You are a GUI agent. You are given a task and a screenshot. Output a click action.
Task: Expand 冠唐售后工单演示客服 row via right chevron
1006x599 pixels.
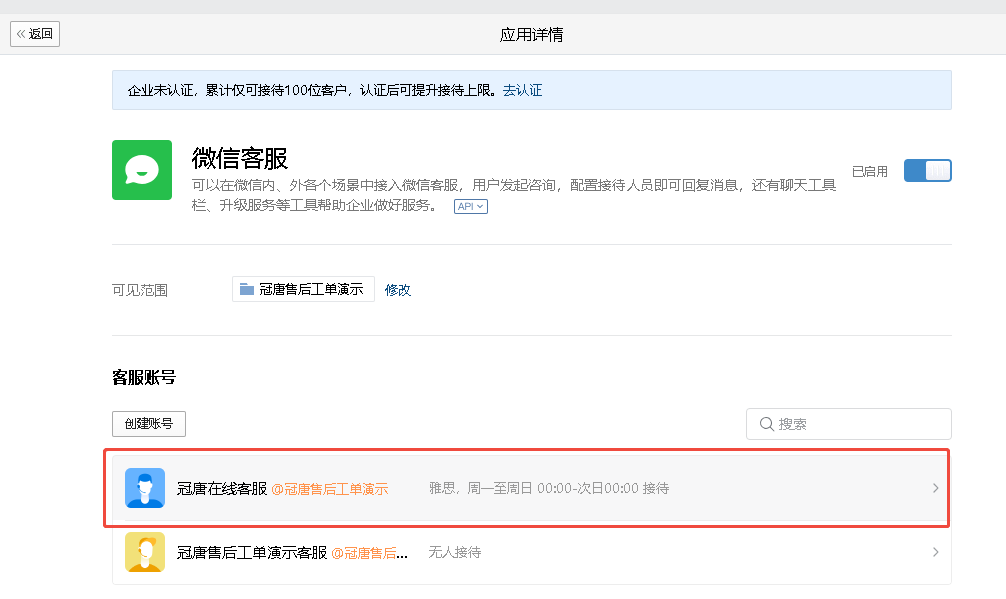pos(935,552)
